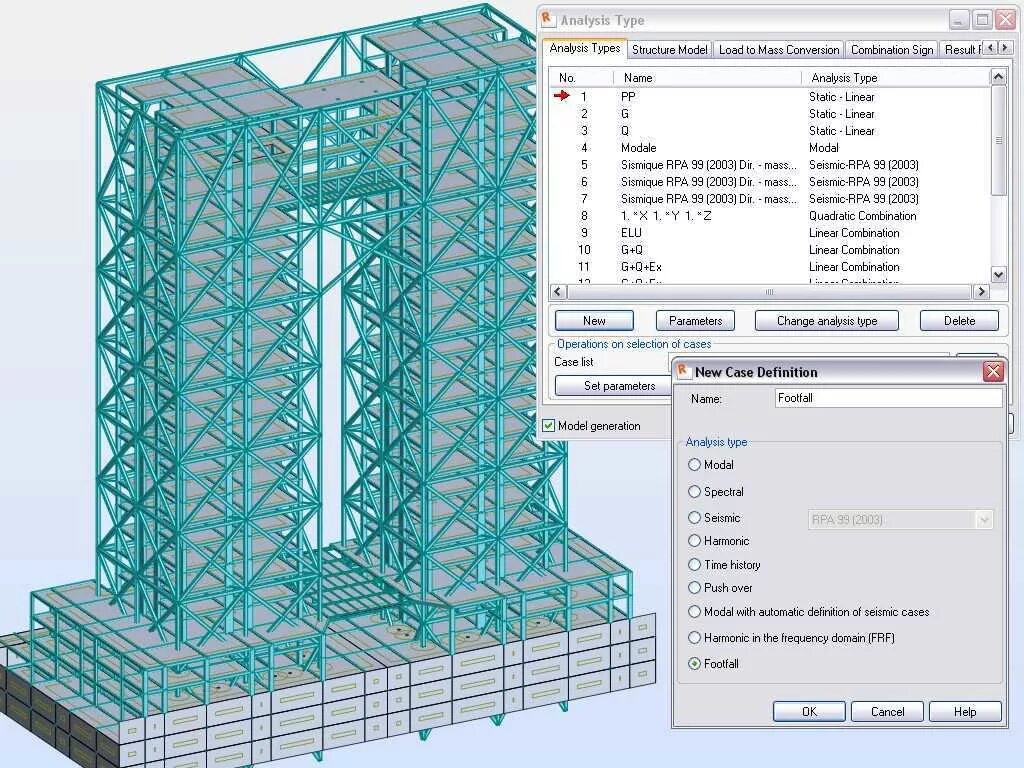Delete the selected analysis case
This screenshot has width=1024, height=768.
coord(959,321)
